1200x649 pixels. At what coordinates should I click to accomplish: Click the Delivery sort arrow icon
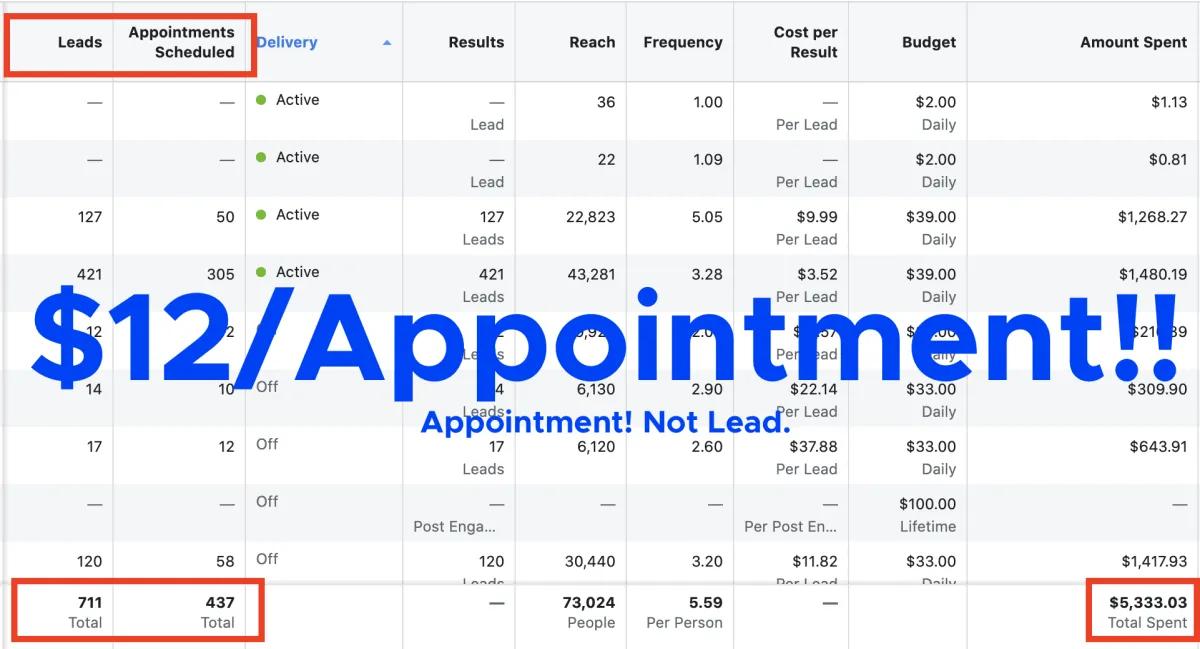[387, 43]
